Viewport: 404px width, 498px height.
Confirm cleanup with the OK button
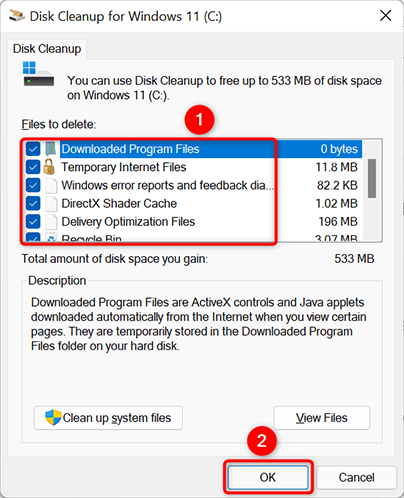click(x=268, y=477)
